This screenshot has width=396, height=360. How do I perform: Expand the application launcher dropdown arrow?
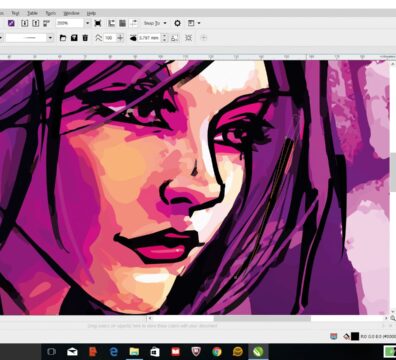tap(199, 23)
